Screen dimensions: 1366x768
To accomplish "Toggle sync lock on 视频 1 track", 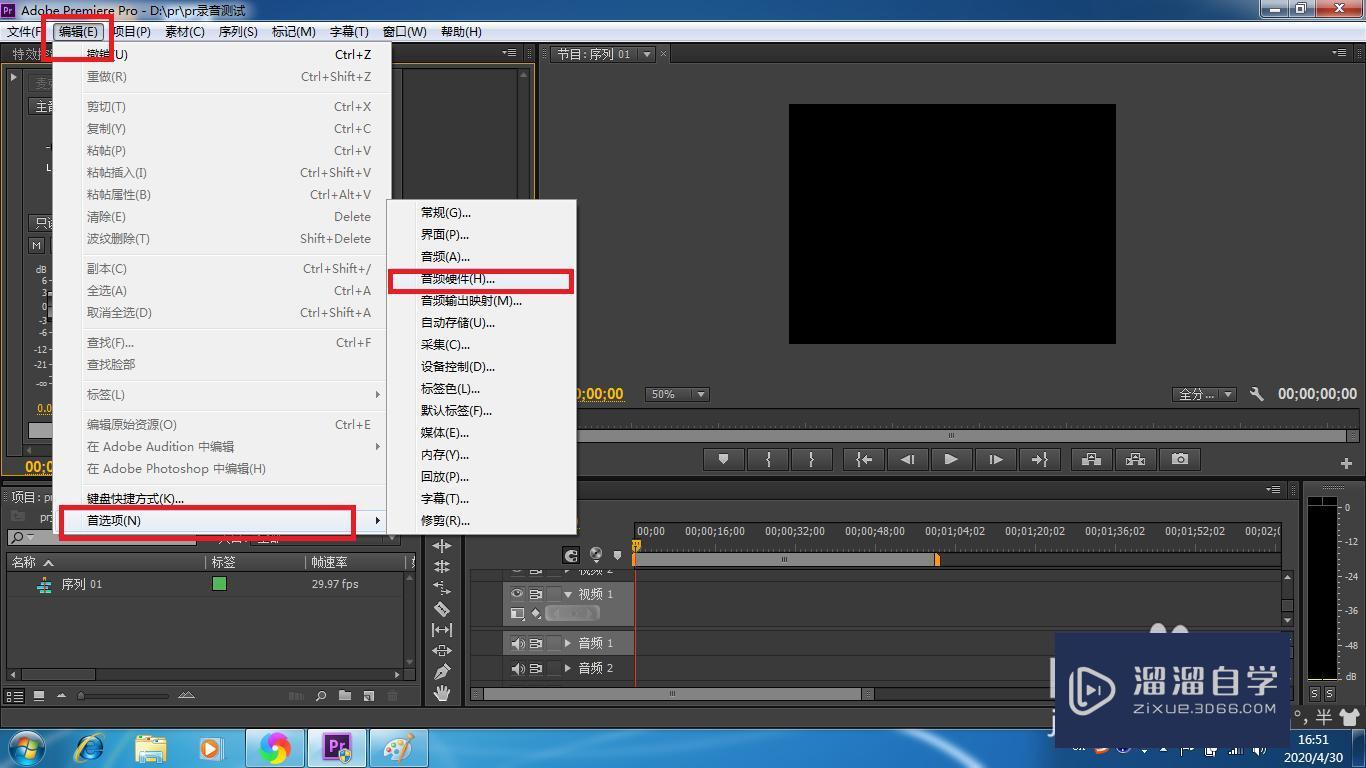I will tap(536, 594).
